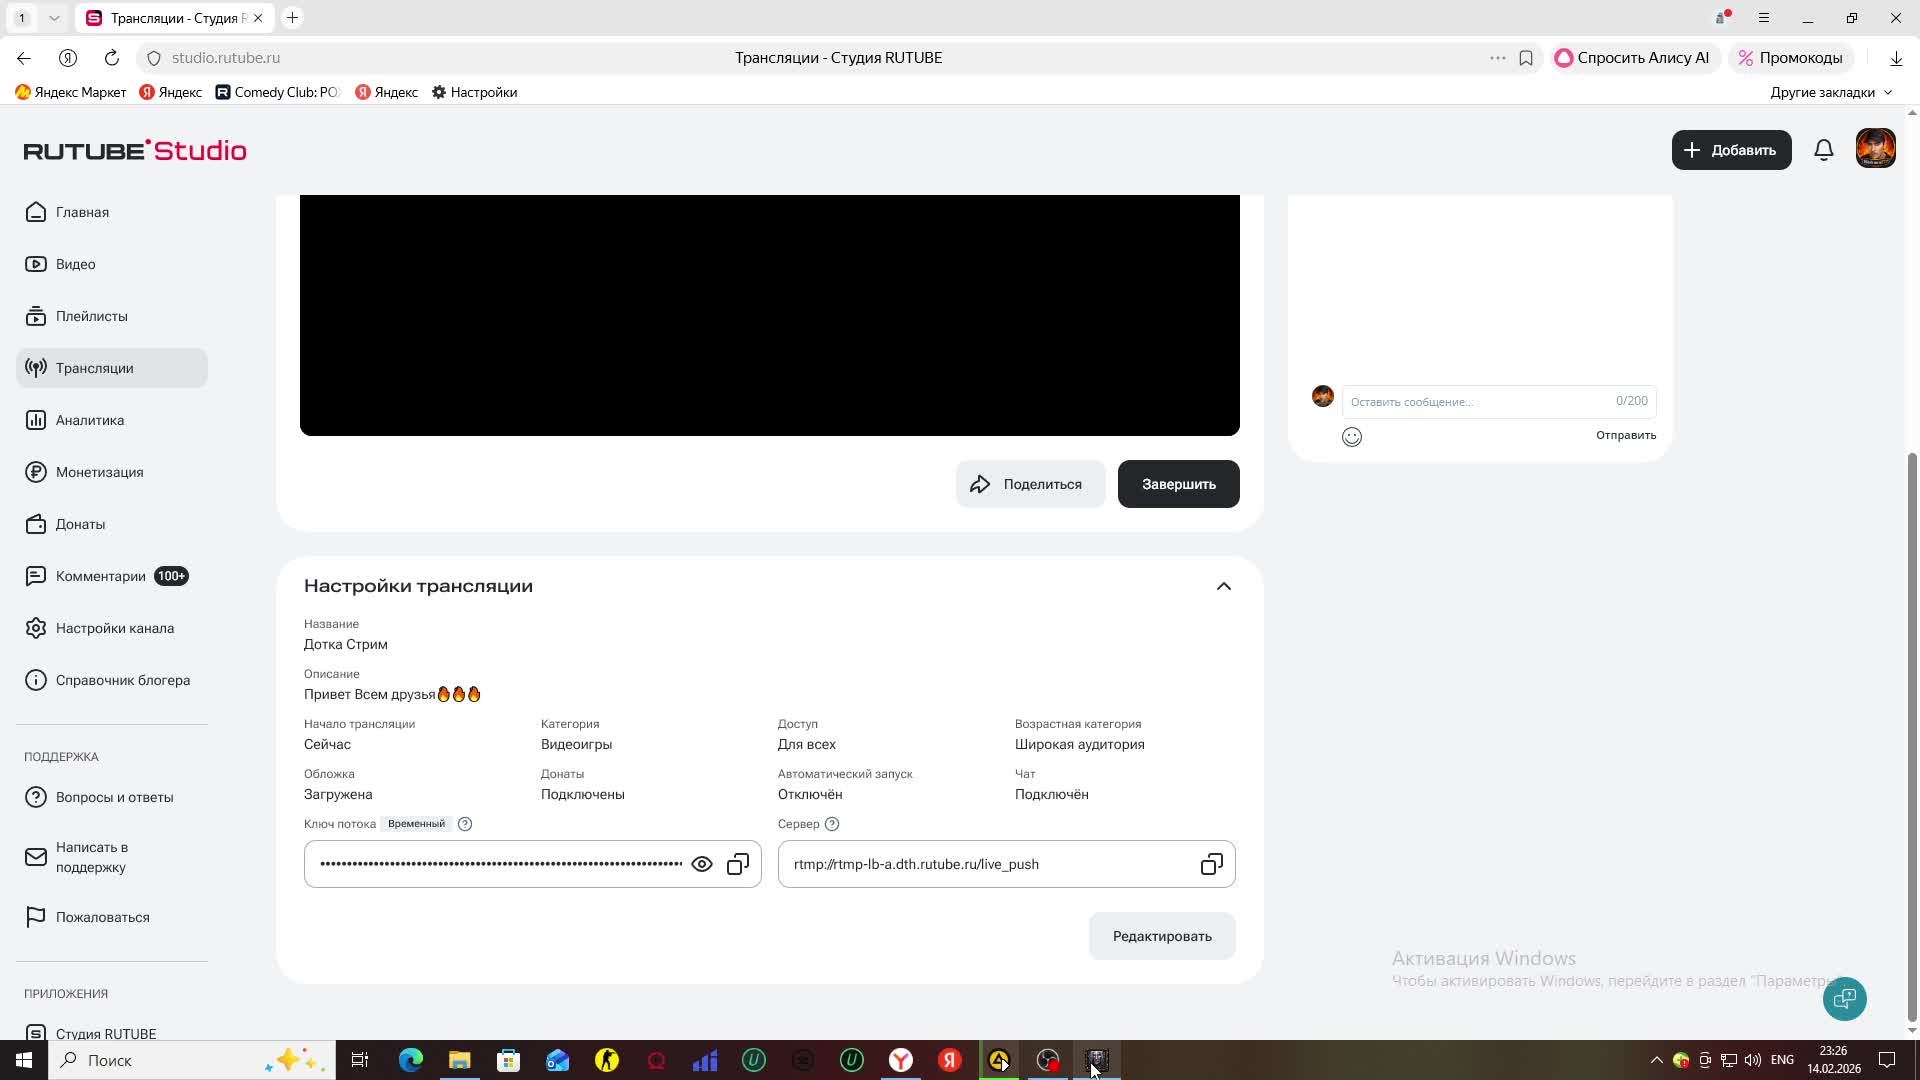Image resolution: width=1920 pixels, height=1080 pixels.
Task: Click help icon next to Ключ потока
Action: click(x=465, y=824)
